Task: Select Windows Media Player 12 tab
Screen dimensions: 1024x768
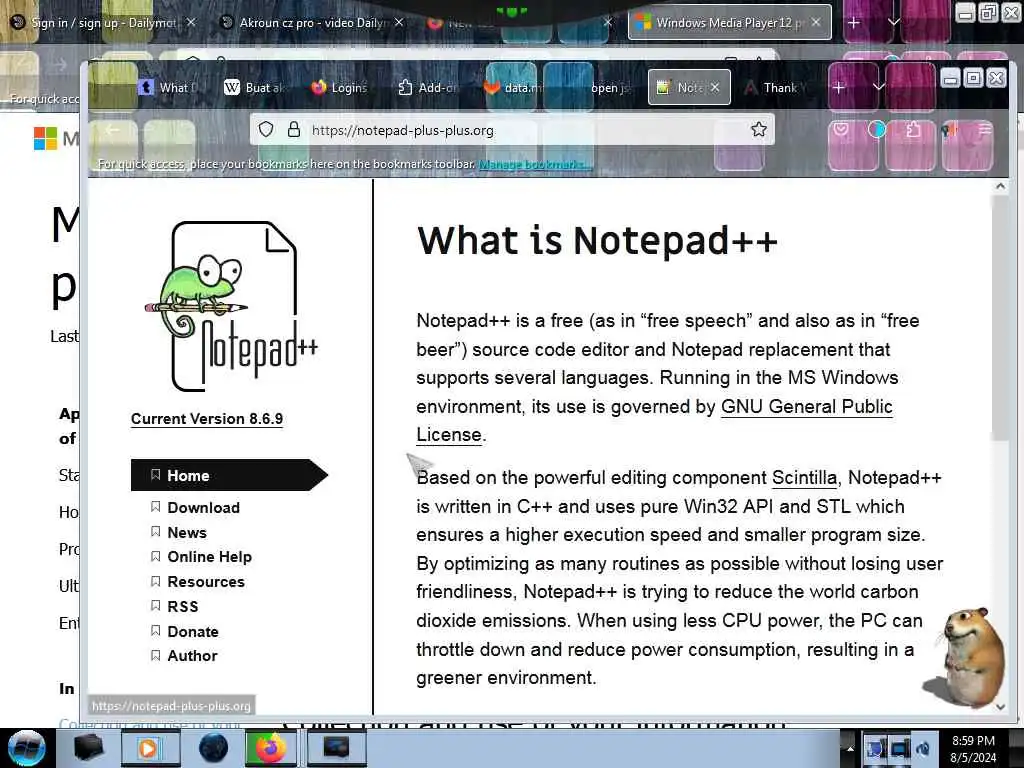Action: click(x=729, y=22)
